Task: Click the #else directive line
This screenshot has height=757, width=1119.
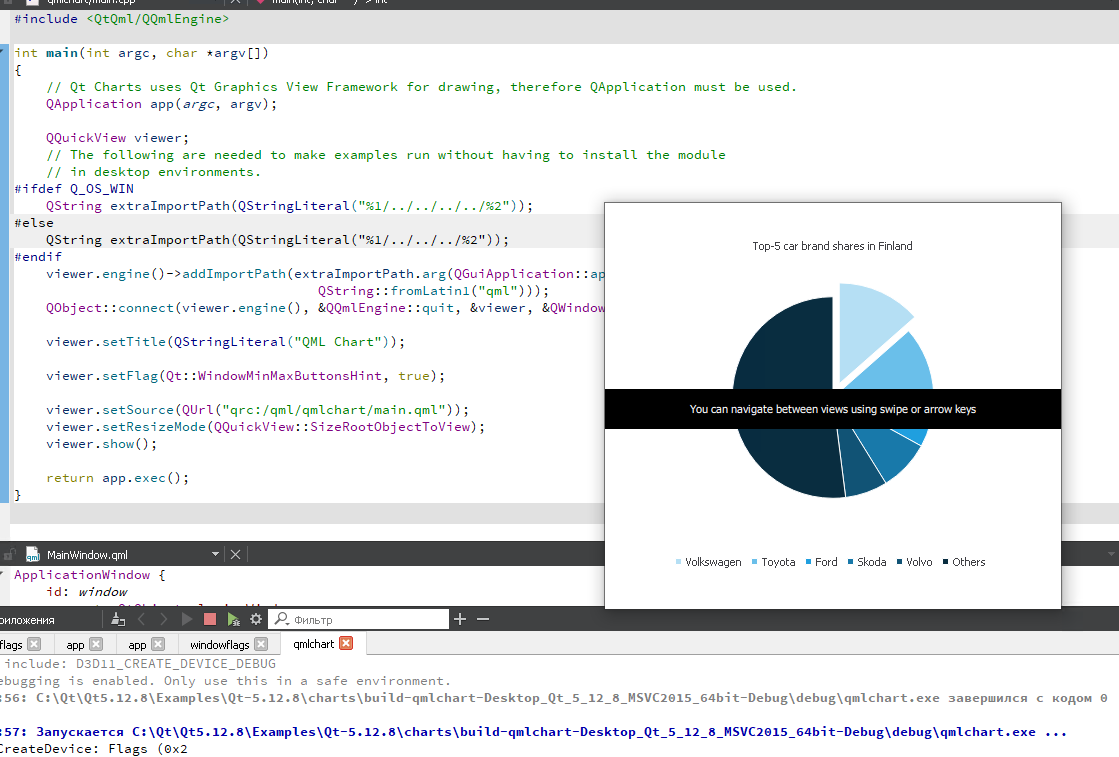Action: (34, 223)
